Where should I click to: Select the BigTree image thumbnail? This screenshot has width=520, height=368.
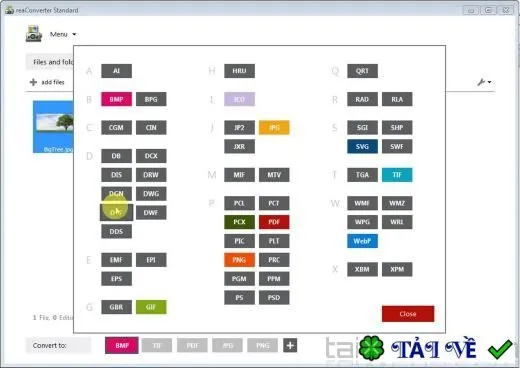point(53,127)
